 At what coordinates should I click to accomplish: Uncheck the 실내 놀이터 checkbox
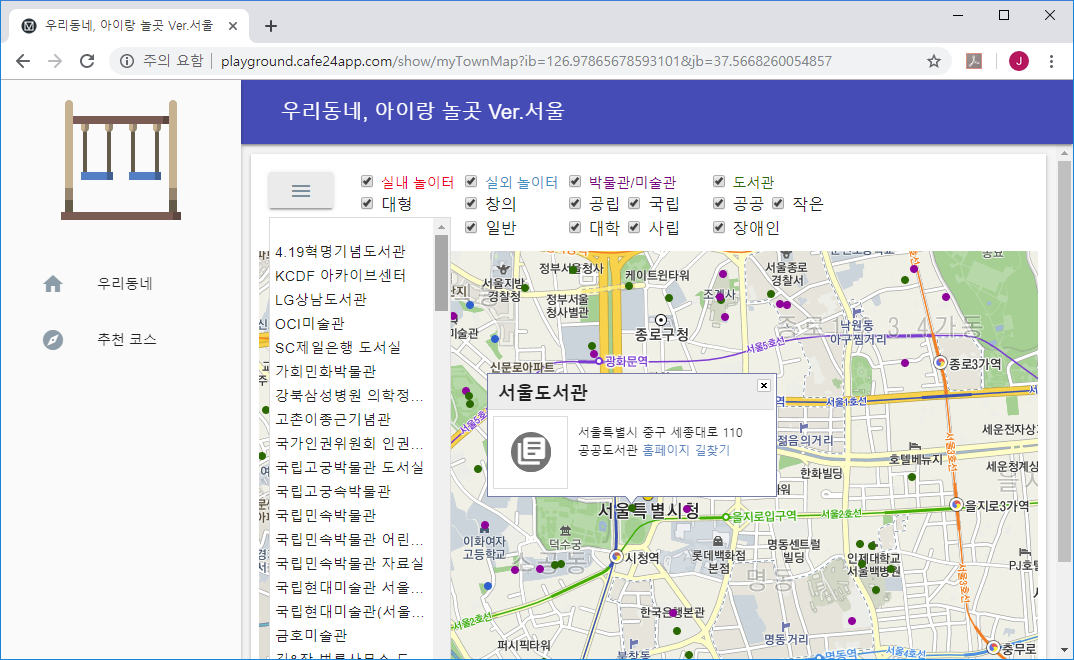pyautogui.click(x=367, y=181)
